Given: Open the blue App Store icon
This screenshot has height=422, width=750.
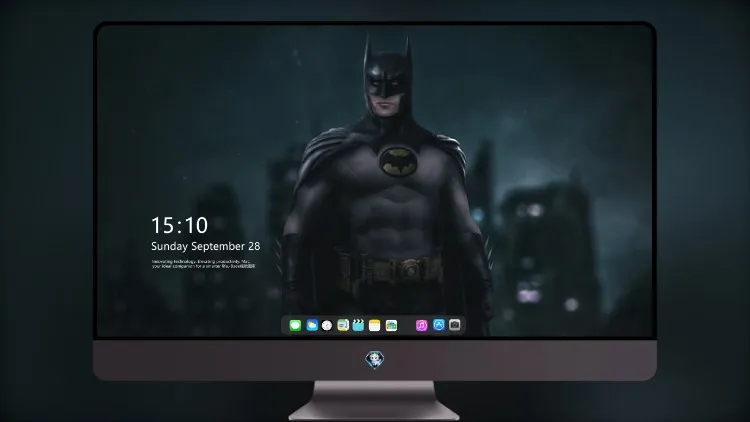Looking at the screenshot, I should tap(439, 325).
